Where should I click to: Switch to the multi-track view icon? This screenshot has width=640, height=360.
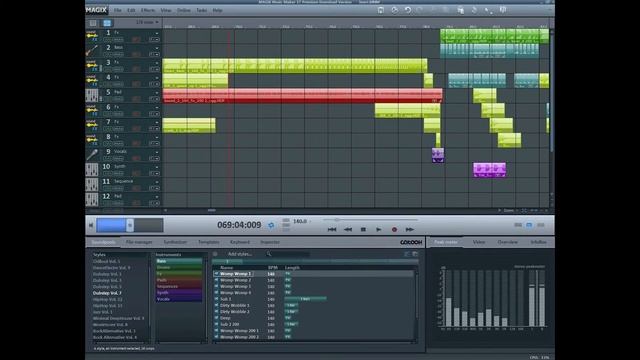click(107, 23)
